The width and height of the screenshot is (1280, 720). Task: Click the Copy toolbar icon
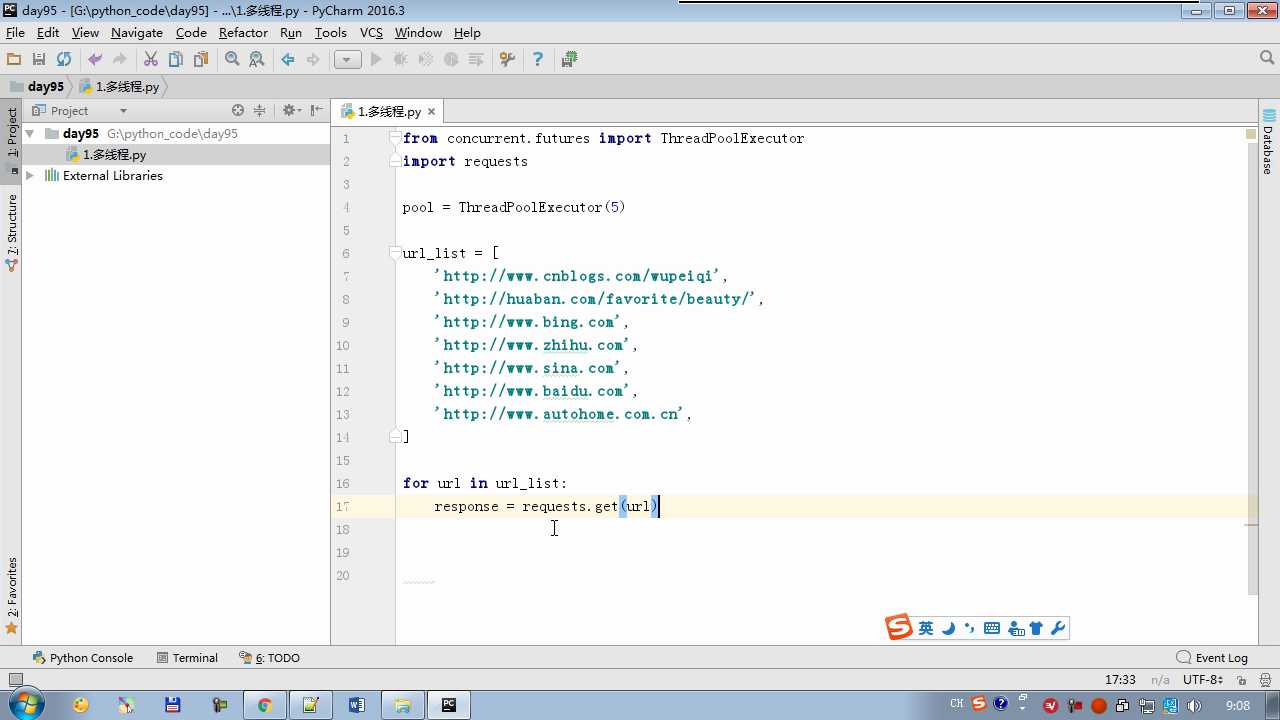click(176, 60)
